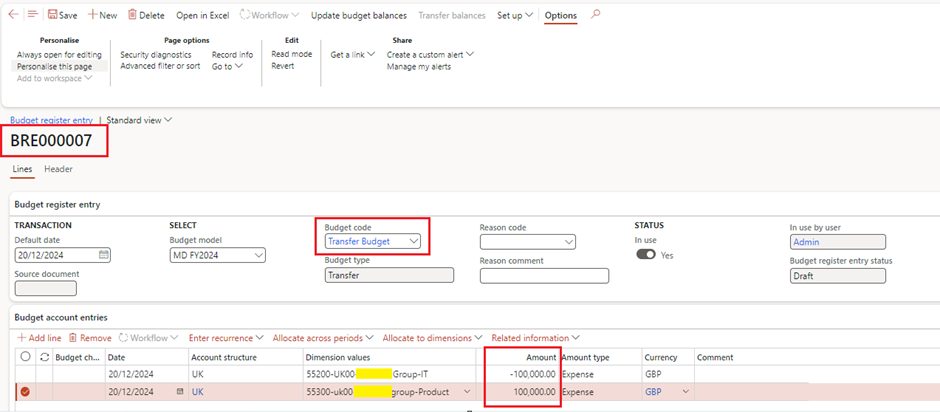Open the Default date calendar picker
This screenshot has width=940, height=412.
tap(104, 255)
